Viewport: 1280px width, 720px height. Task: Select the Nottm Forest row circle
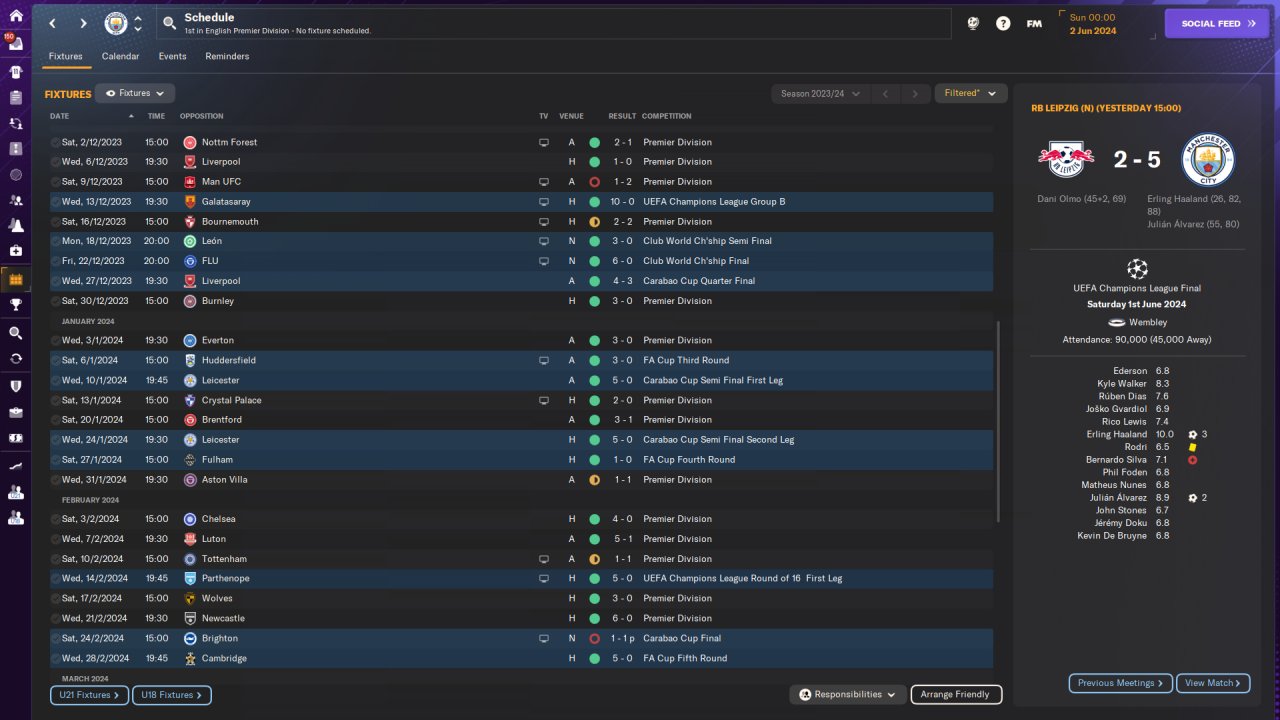(56, 143)
